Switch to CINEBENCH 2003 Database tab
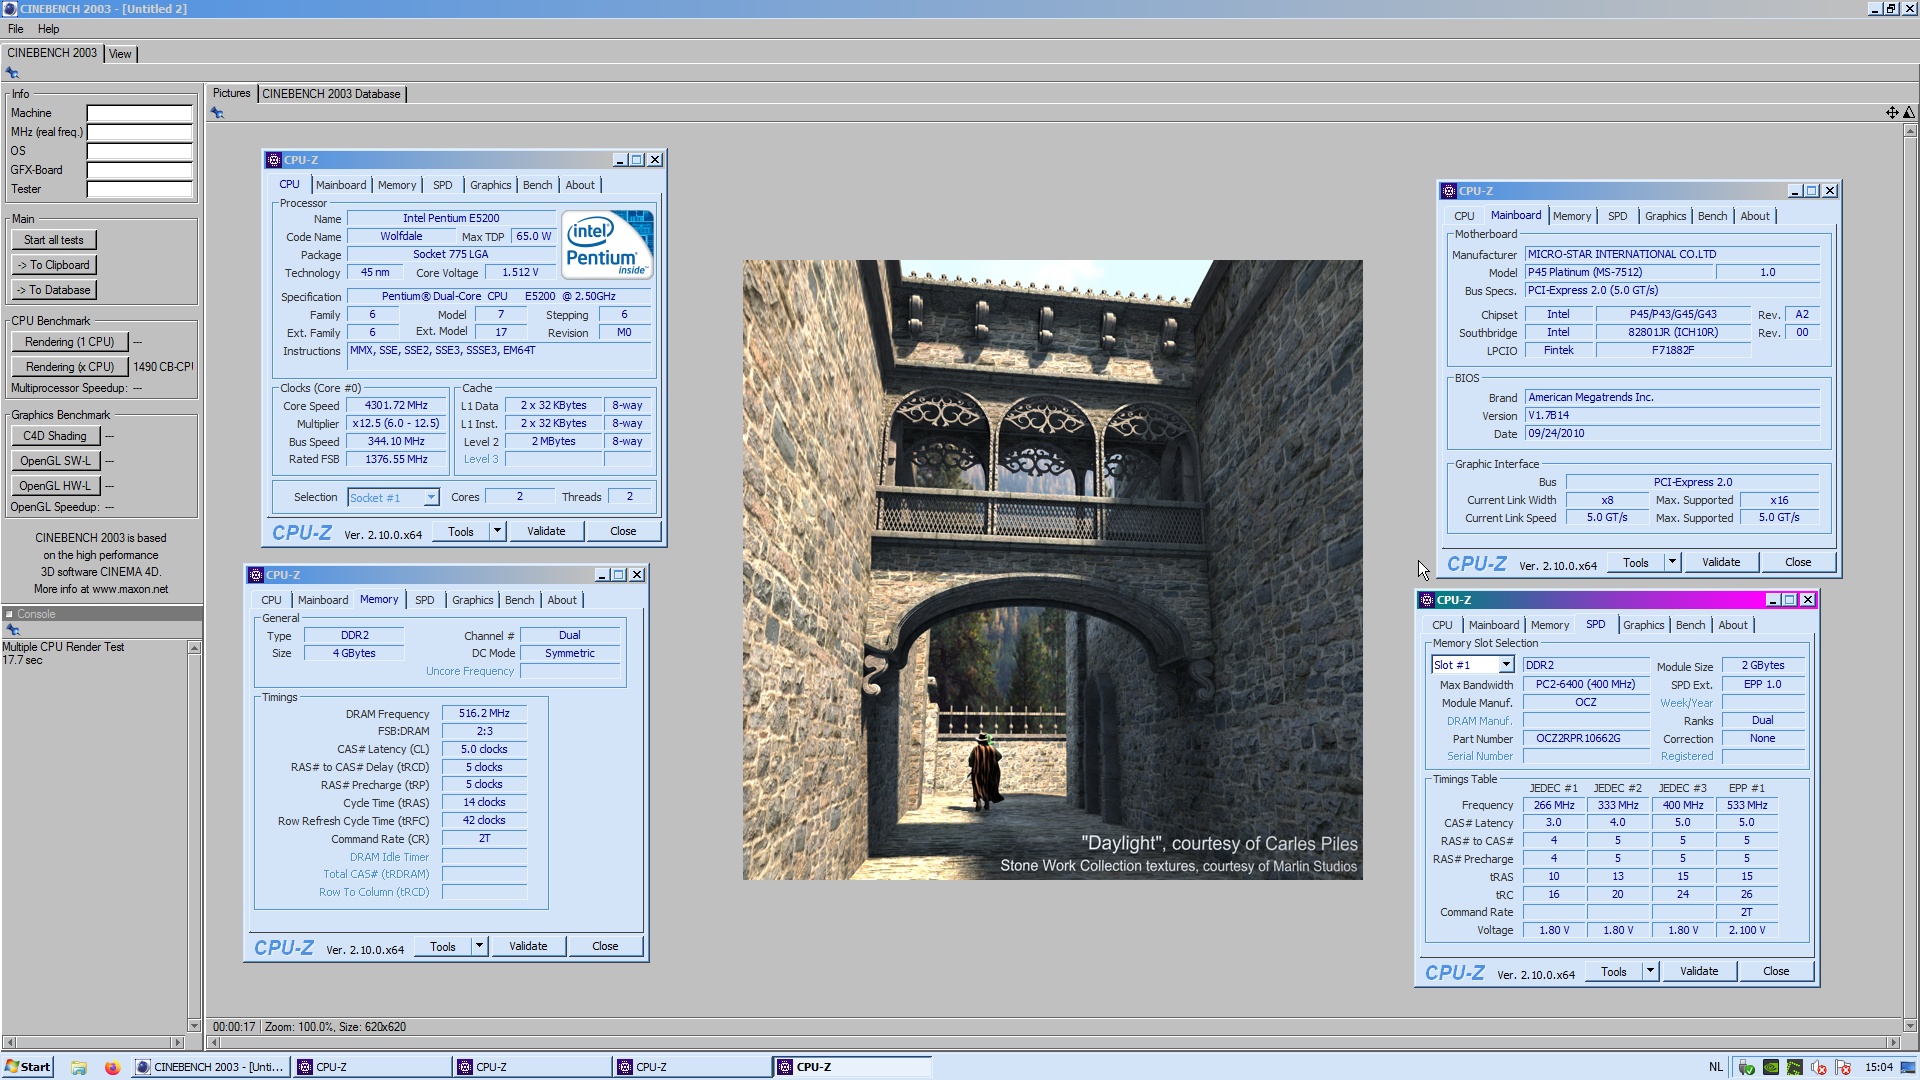1920x1080 pixels. pyautogui.click(x=331, y=94)
